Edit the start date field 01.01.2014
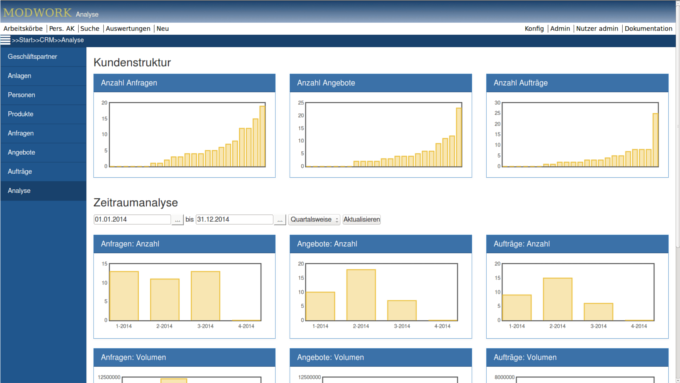The height and width of the screenshot is (383, 680). point(132,219)
